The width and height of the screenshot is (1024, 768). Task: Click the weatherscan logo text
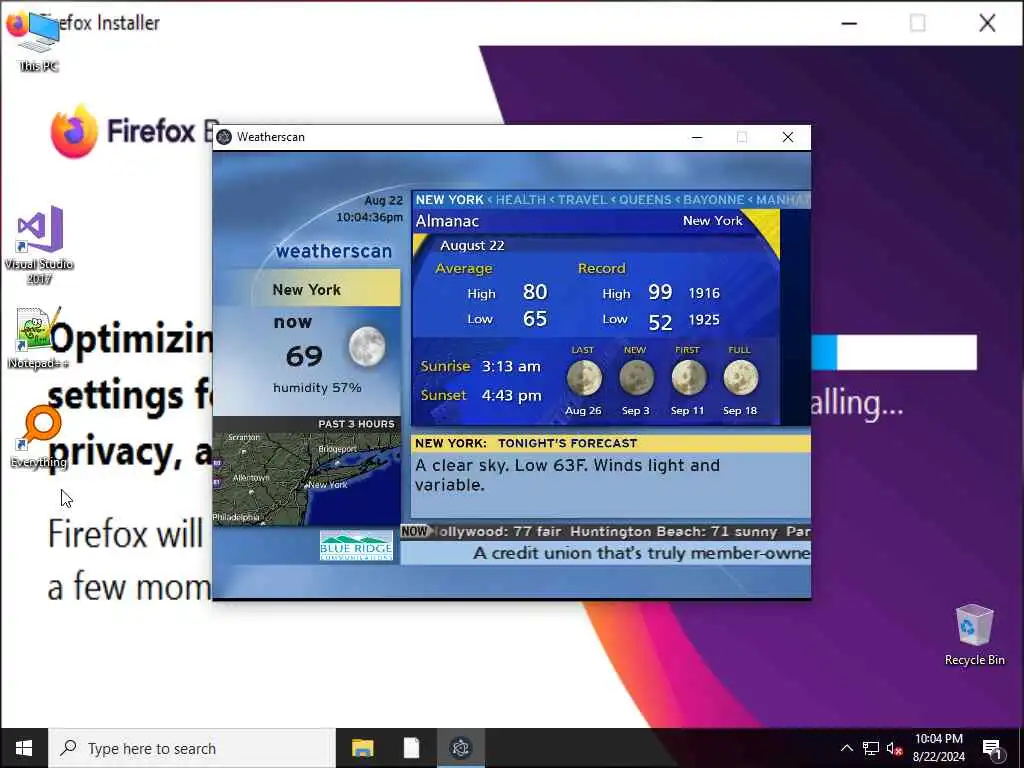click(334, 251)
